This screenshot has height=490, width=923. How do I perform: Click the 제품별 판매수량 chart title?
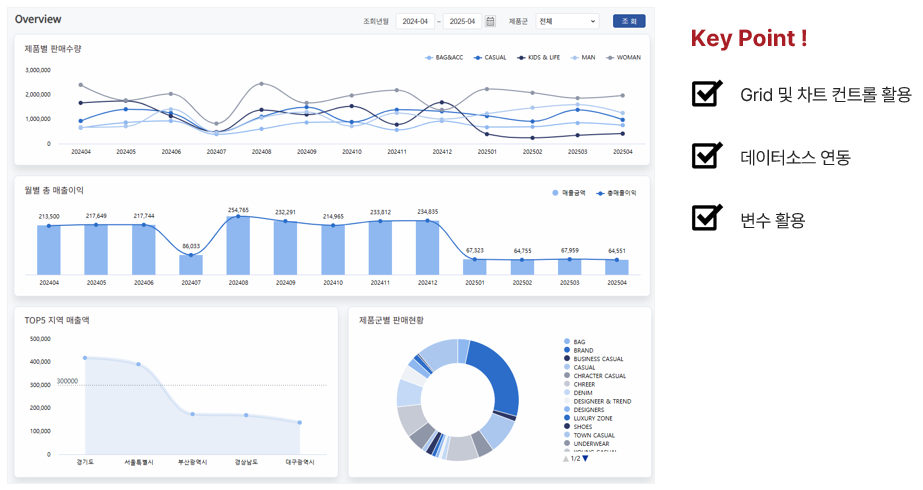tap(53, 49)
